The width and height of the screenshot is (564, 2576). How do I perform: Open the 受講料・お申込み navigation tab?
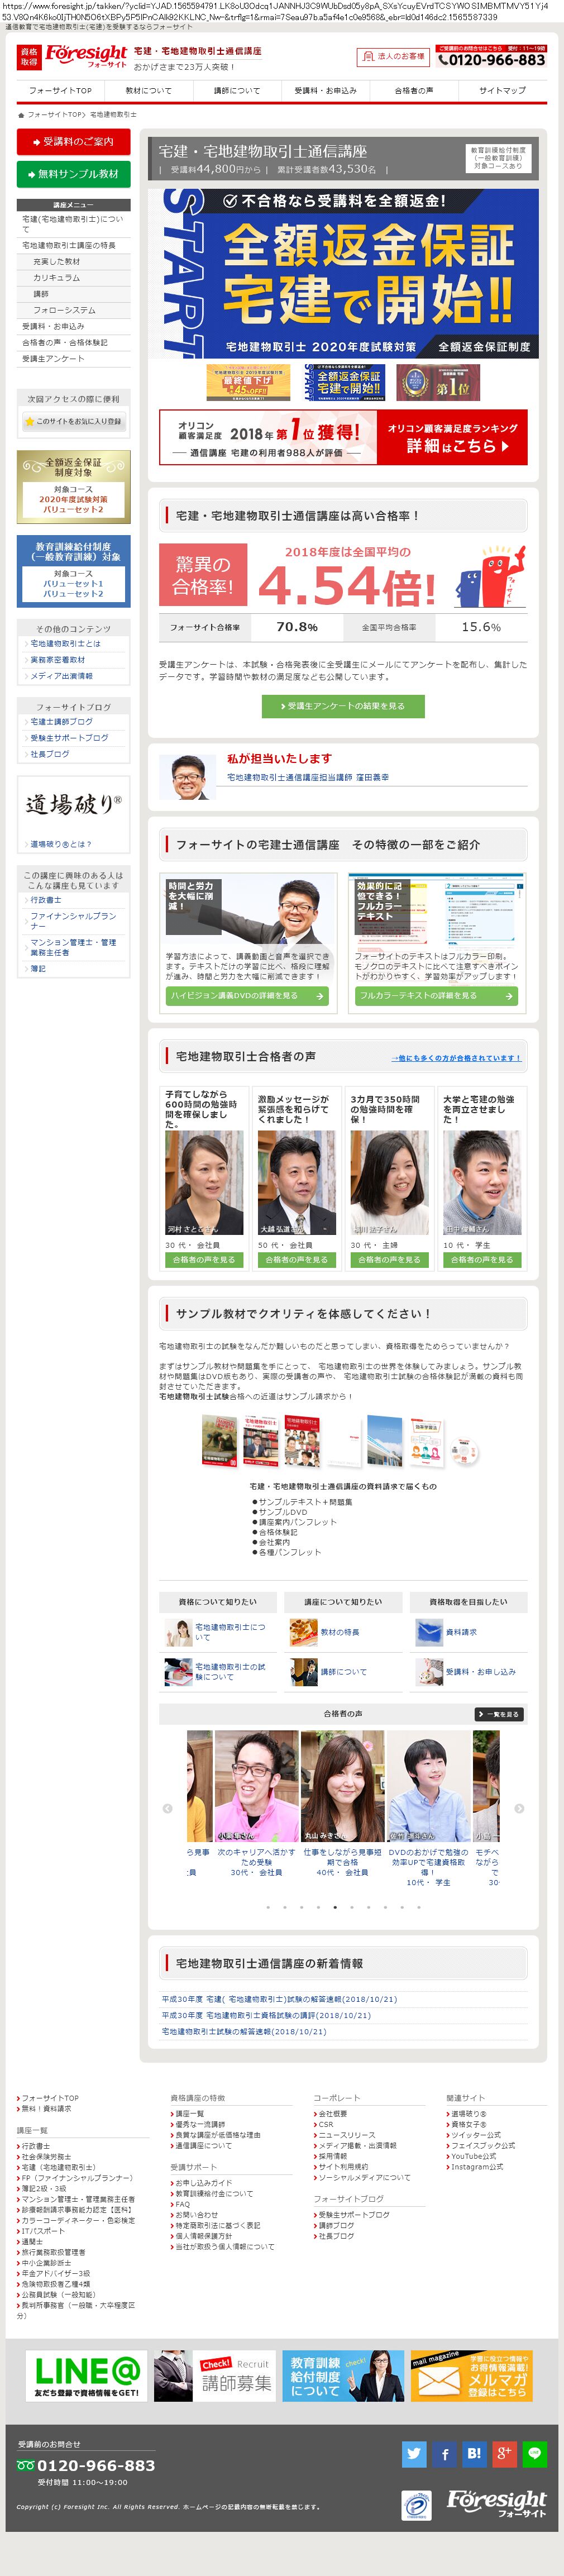pos(325,90)
